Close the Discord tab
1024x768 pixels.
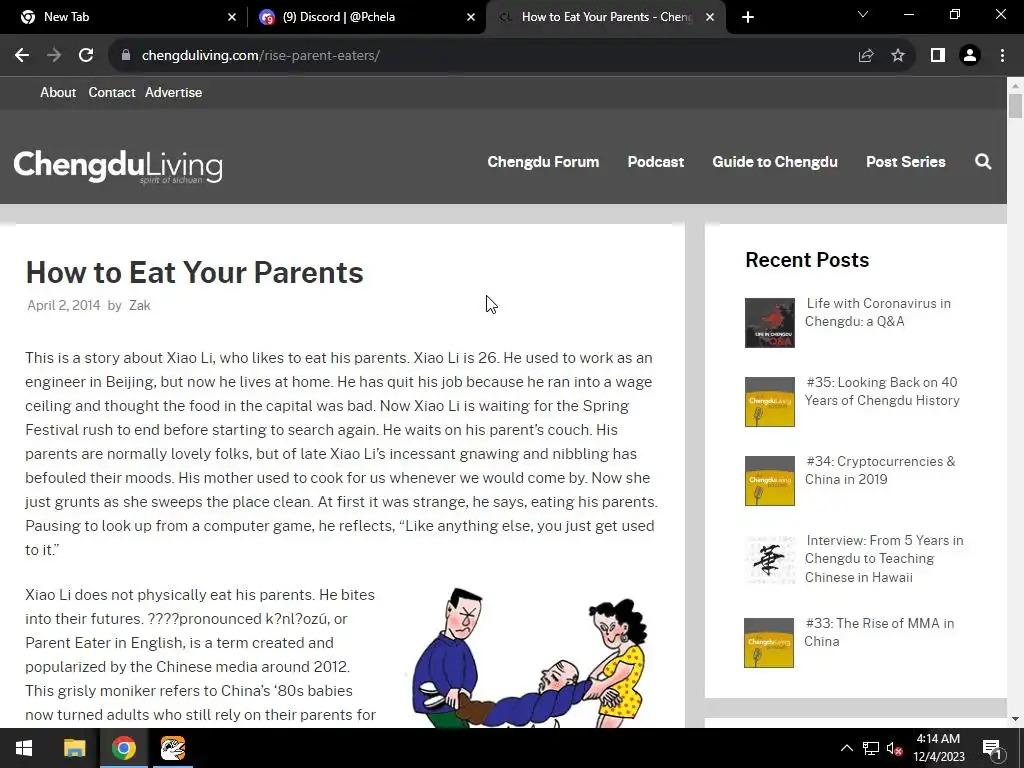click(x=471, y=17)
